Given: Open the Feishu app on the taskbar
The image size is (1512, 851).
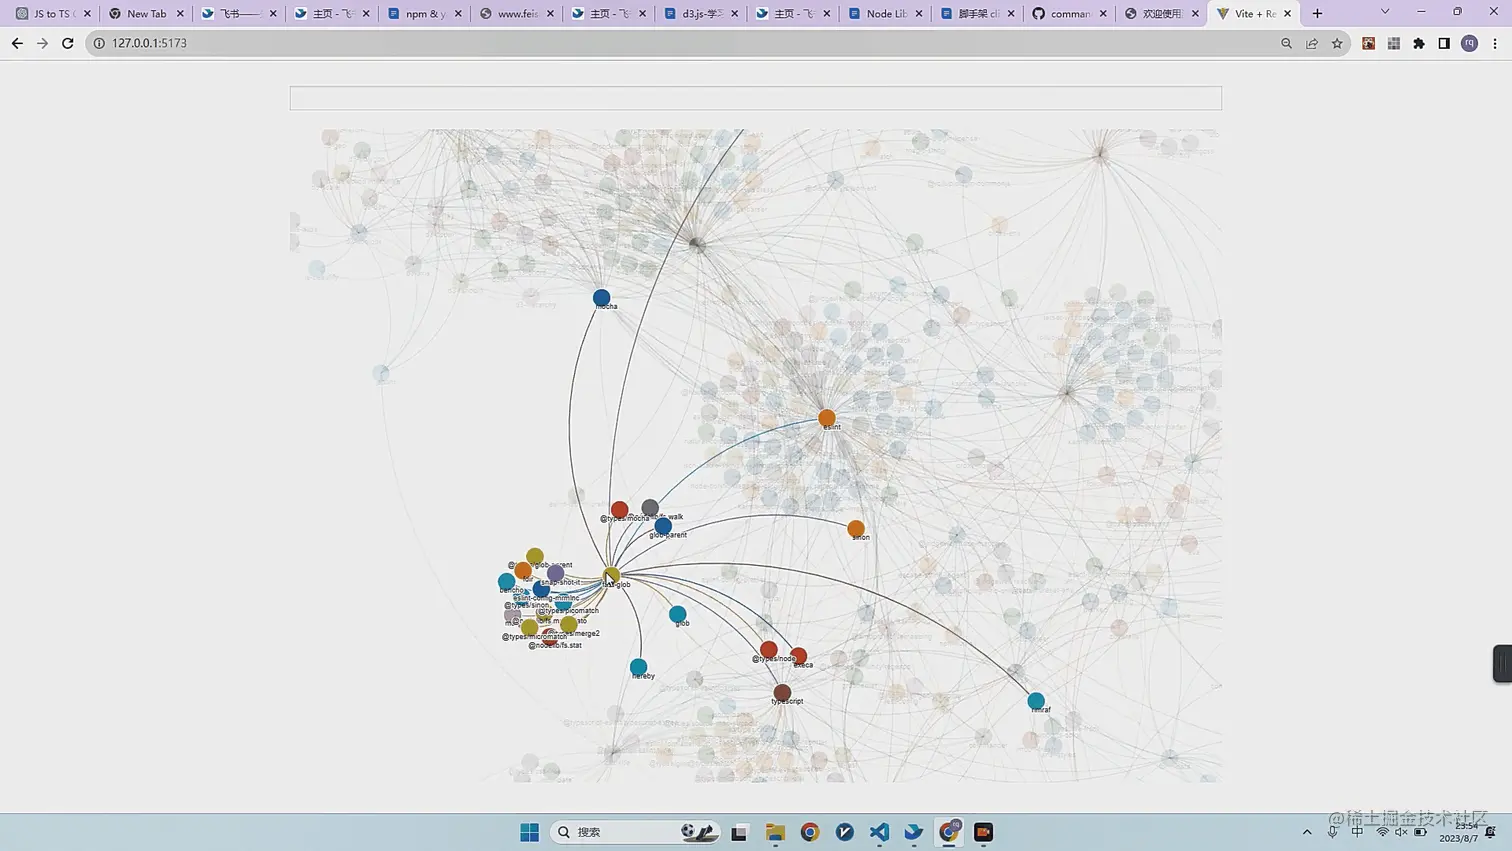Looking at the screenshot, I should tap(914, 832).
